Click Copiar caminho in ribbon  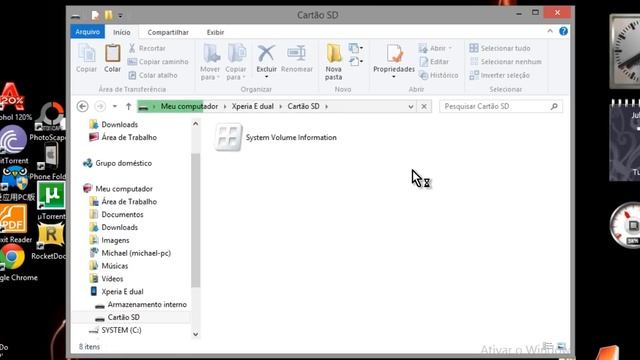point(158,62)
